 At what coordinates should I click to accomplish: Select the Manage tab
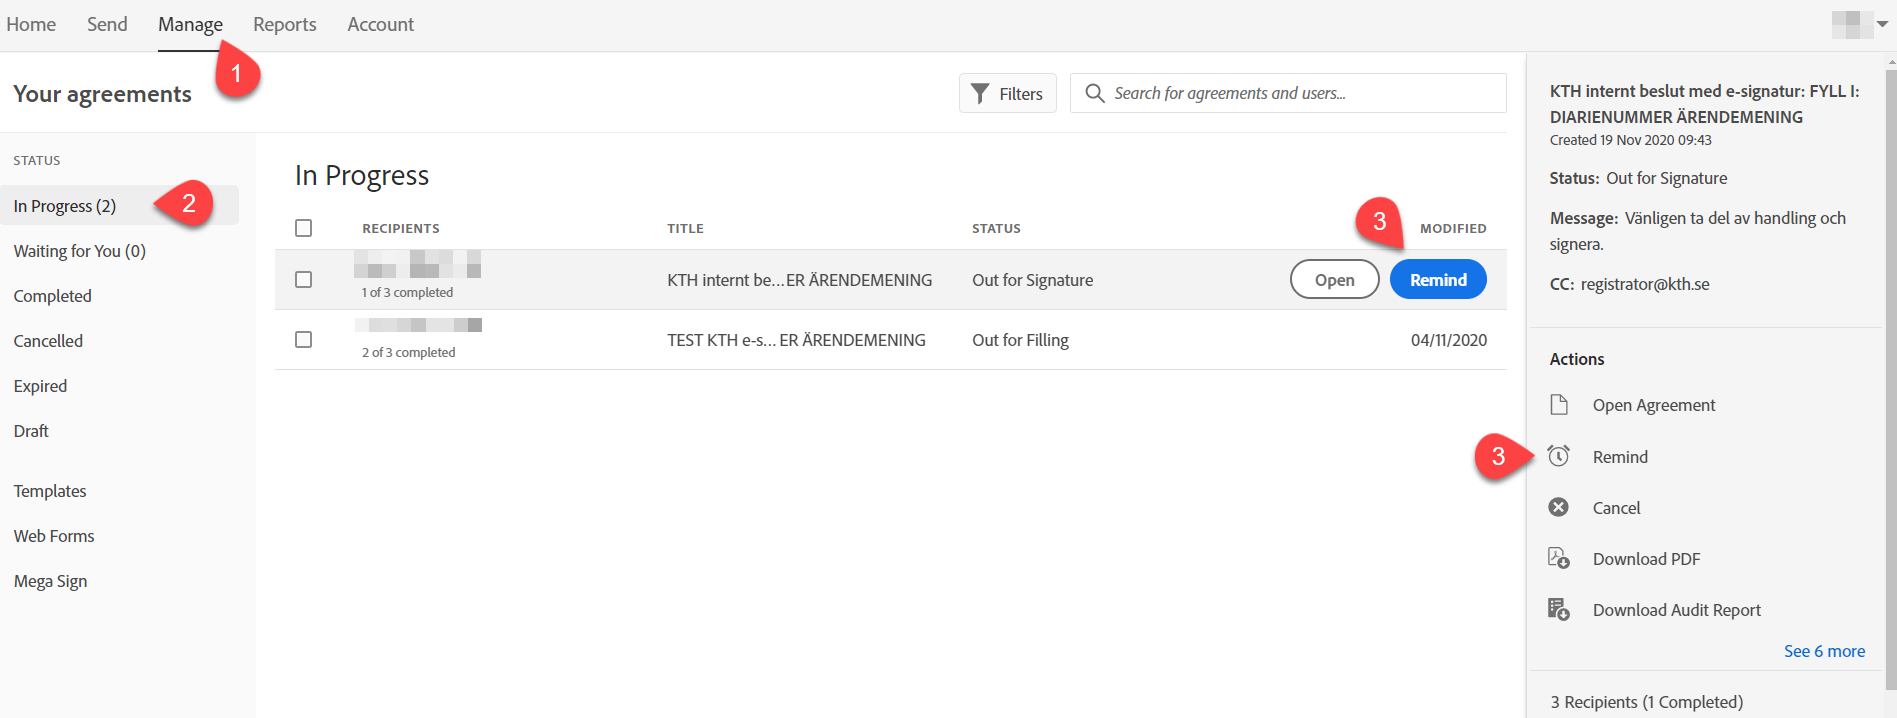(x=190, y=24)
